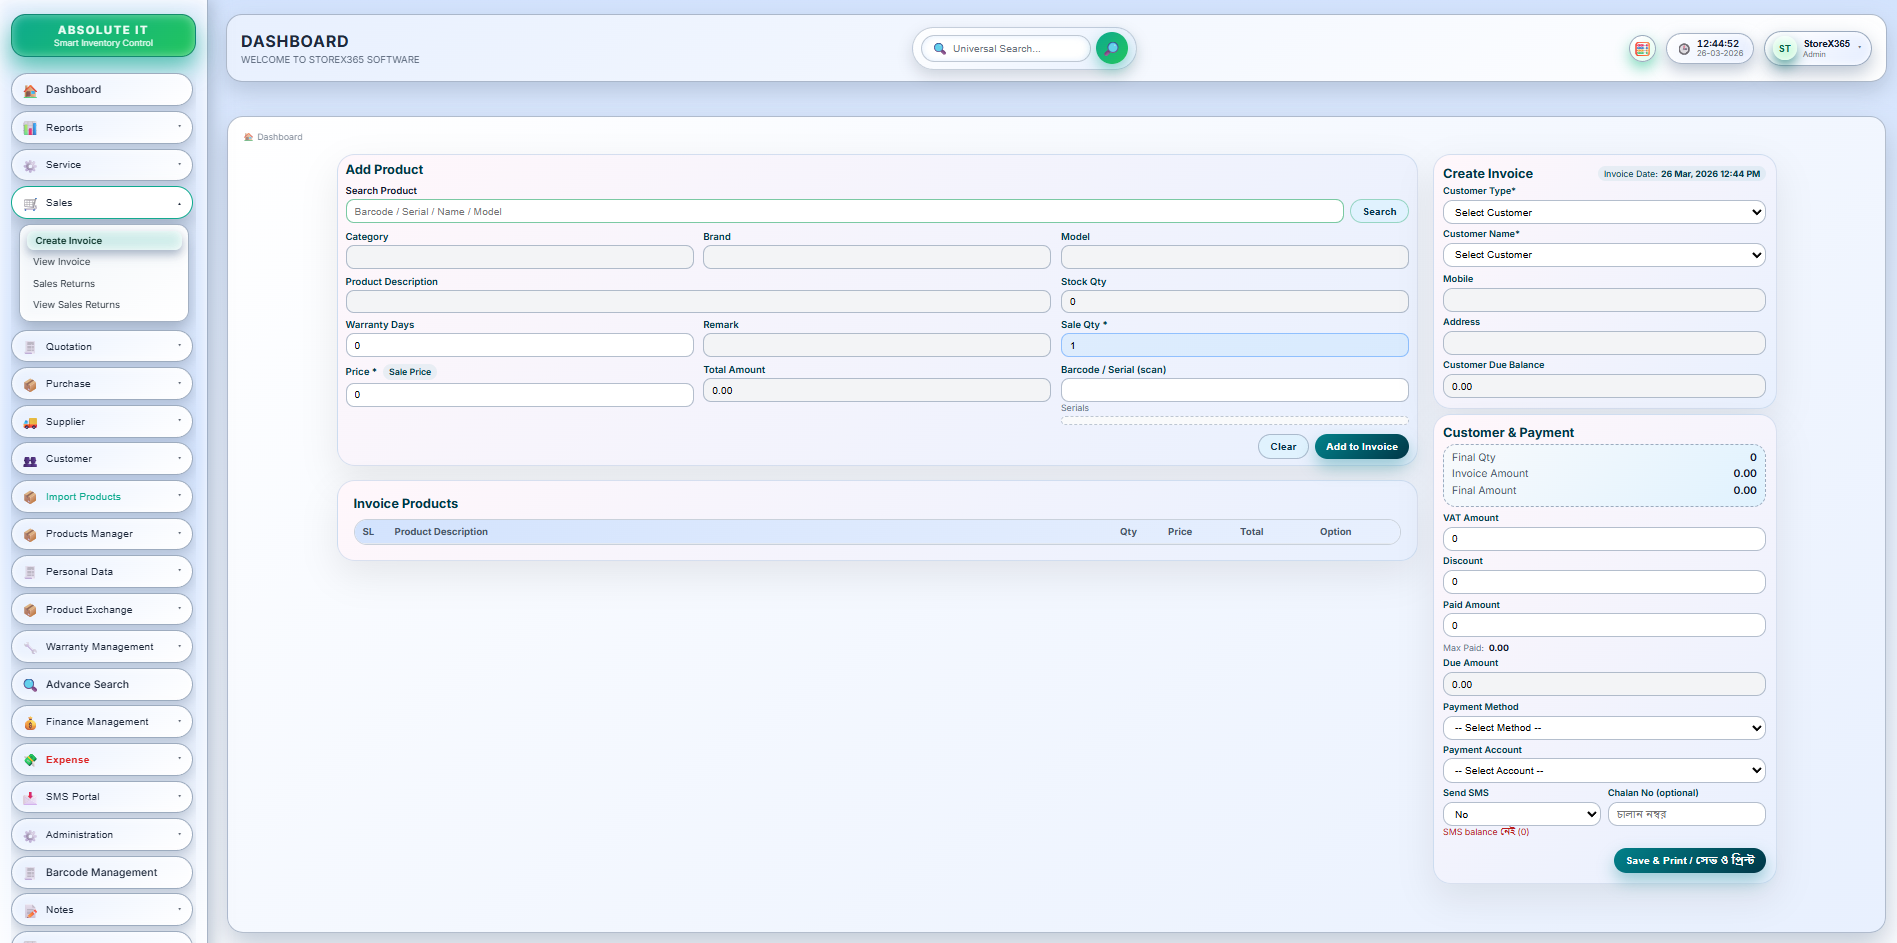The width and height of the screenshot is (1897, 943).
Task: Select the Warranty Management icon
Action: click(x=29, y=646)
